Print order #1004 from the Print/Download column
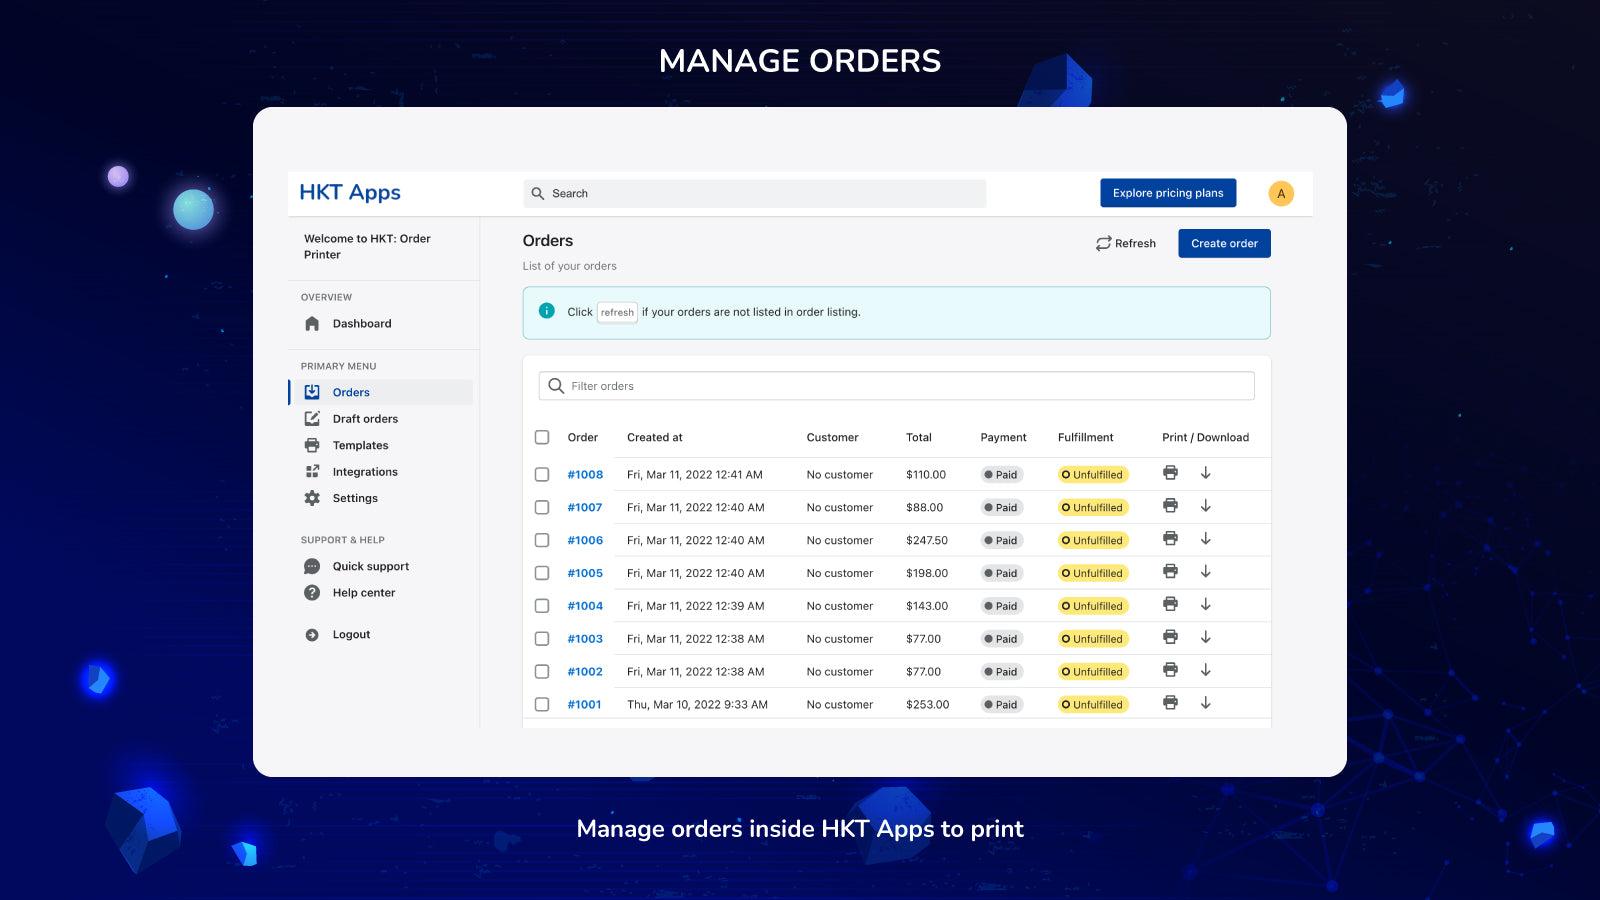The height and width of the screenshot is (900, 1600). coord(1170,605)
